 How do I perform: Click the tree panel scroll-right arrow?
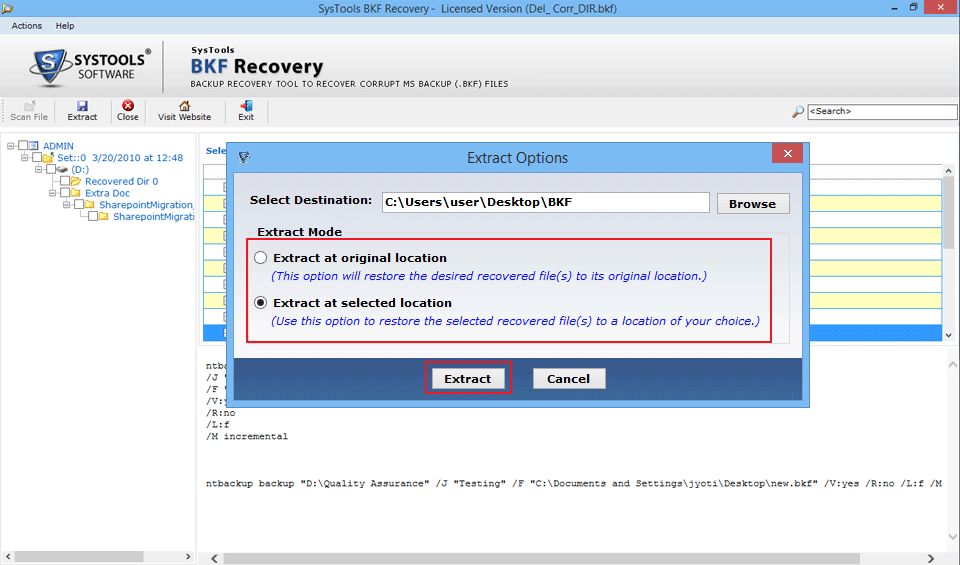[188, 556]
